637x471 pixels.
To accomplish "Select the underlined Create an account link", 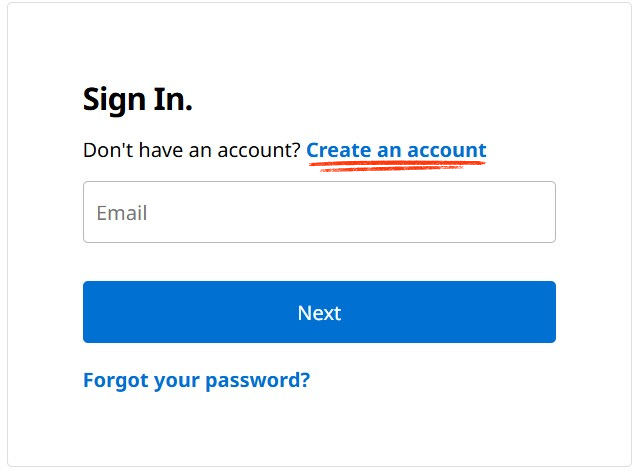I will [x=396, y=150].
